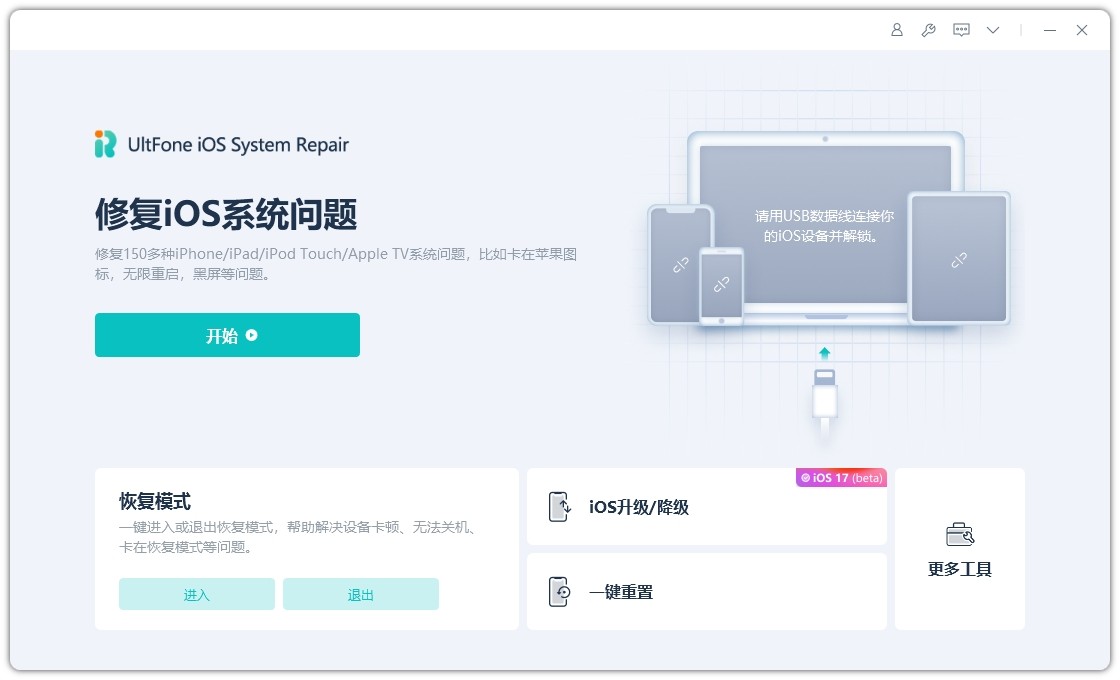The height and width of the screenshot is (680, 1120).
Task: Click the UltFone iOS System Repair title
Action: pos(239,145)
